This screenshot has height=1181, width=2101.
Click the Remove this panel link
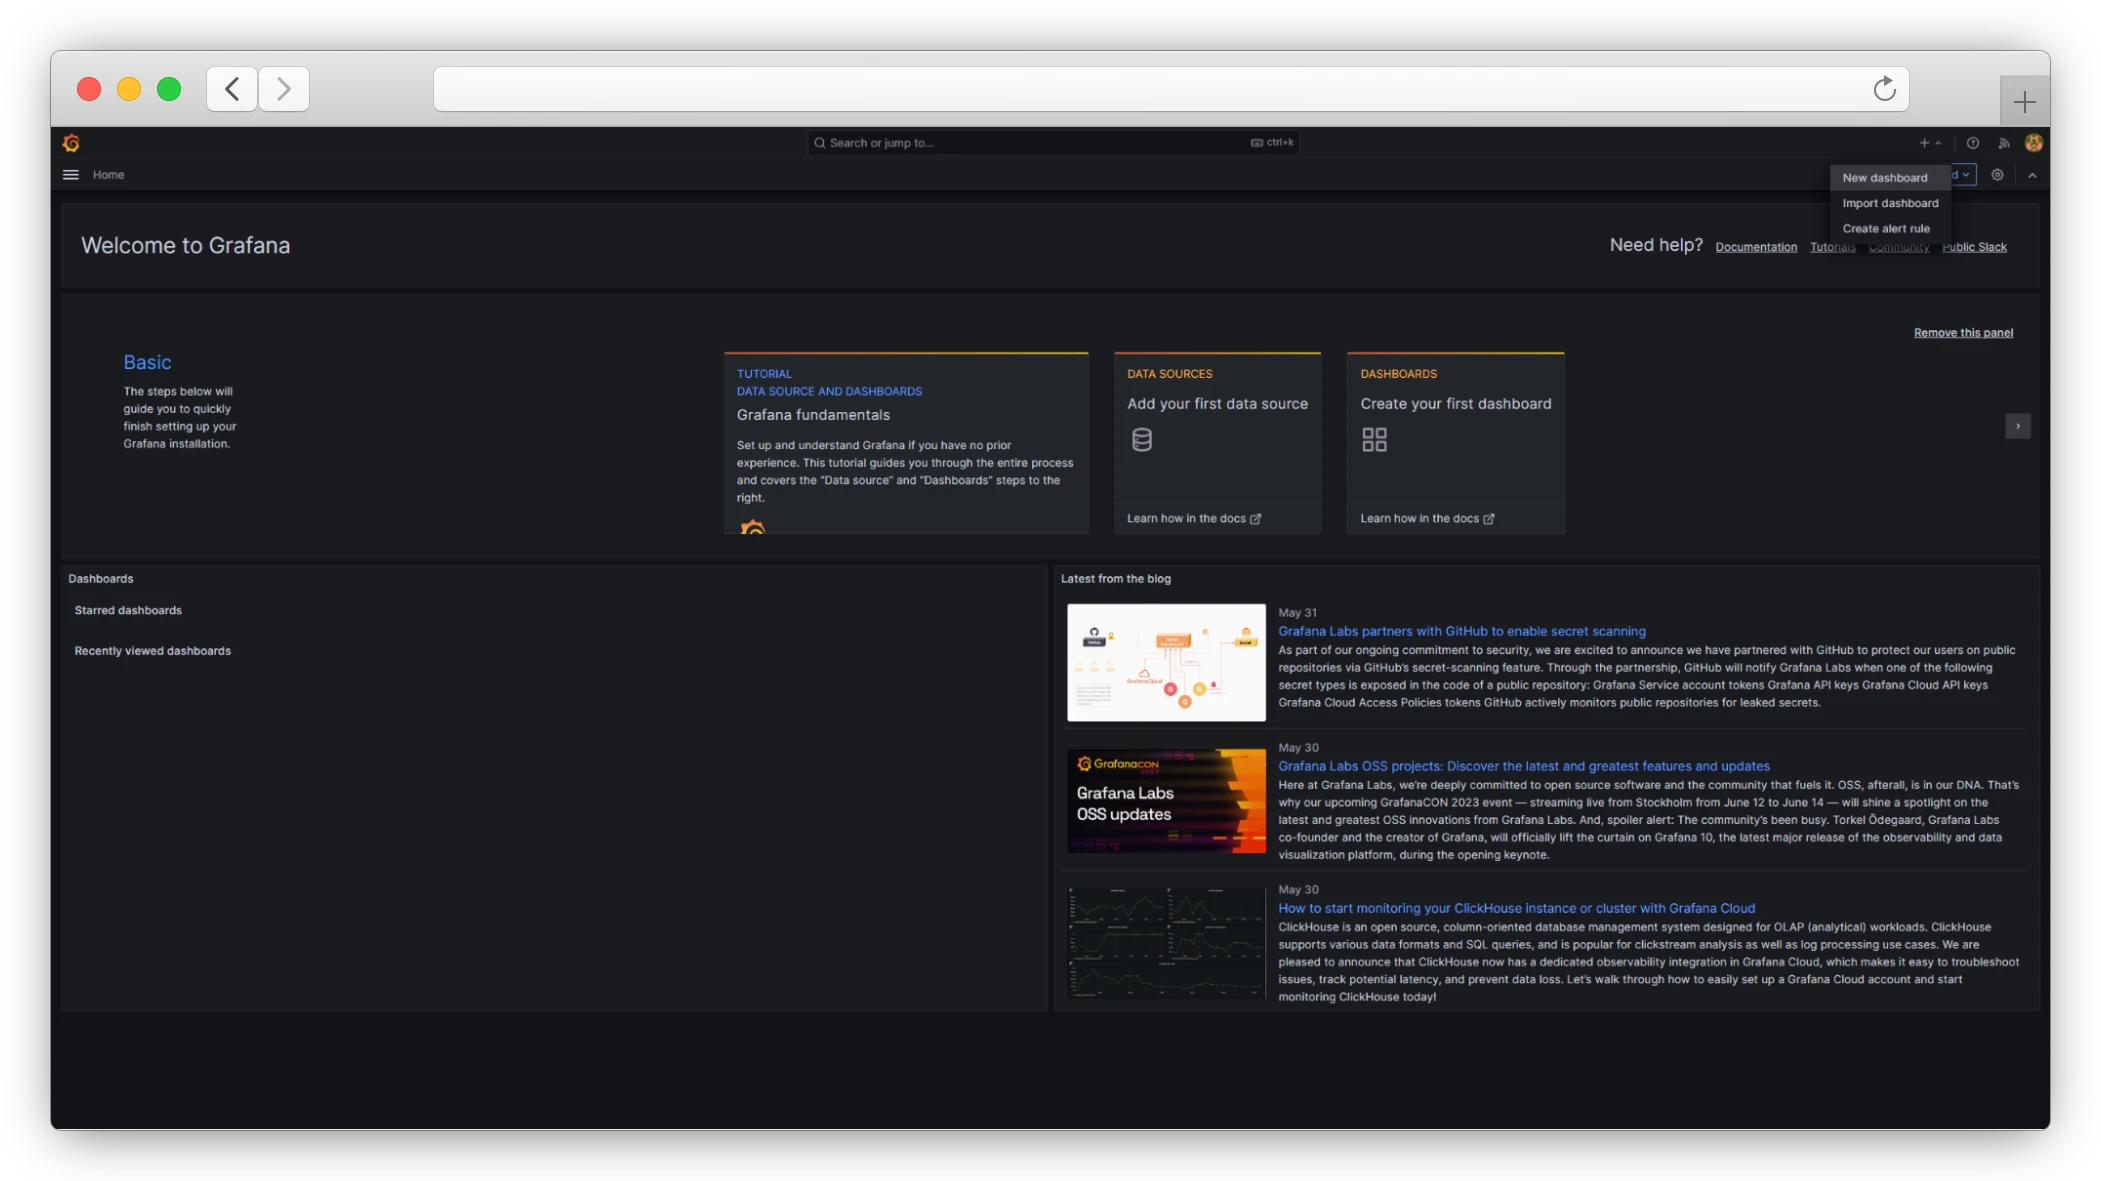(x=1962, y=332)
